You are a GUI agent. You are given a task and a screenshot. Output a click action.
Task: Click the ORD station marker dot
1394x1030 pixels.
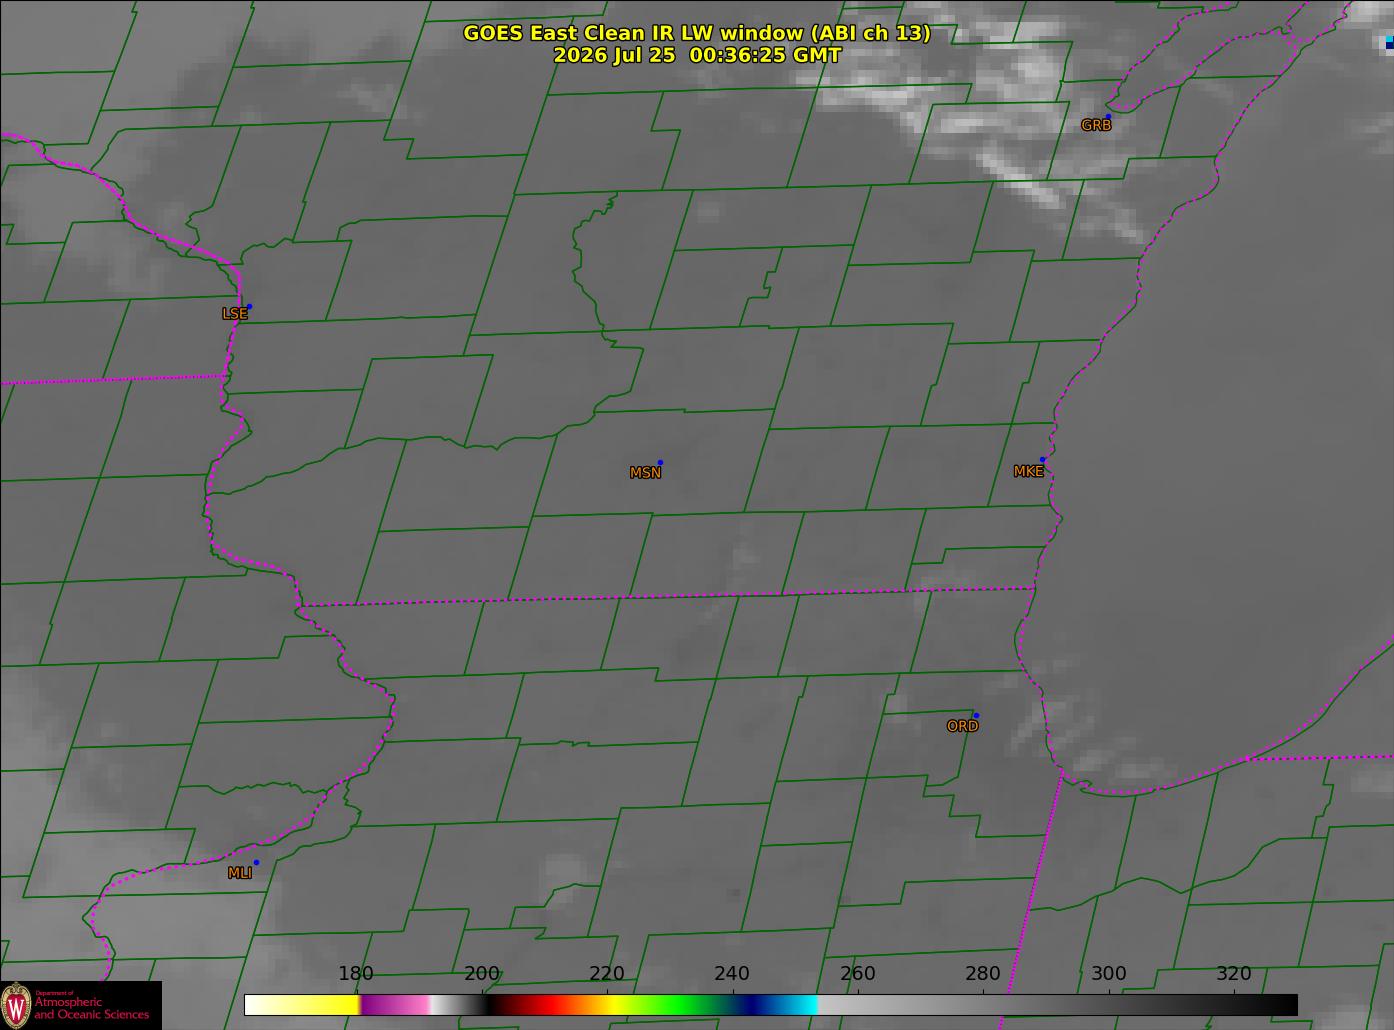point(976,716)
